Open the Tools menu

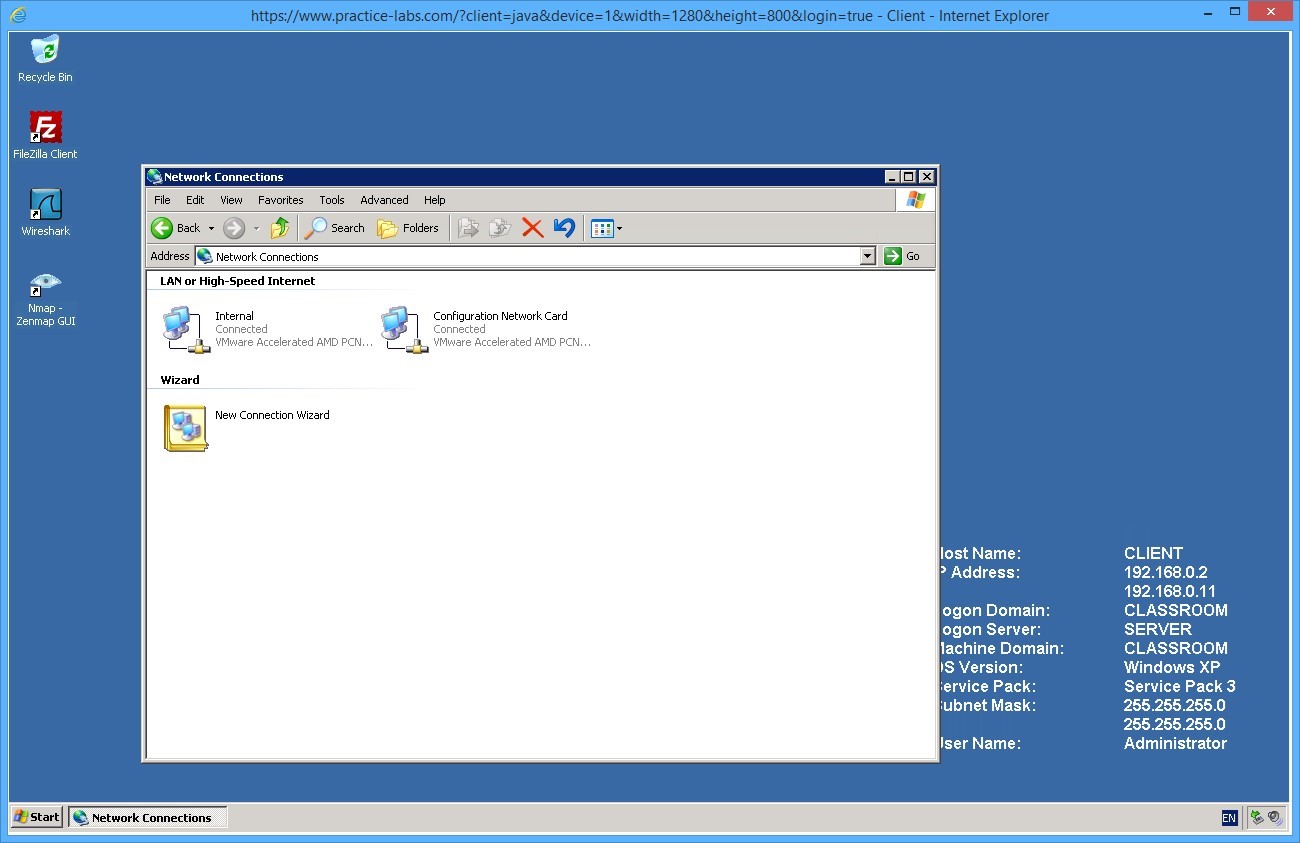331,200
